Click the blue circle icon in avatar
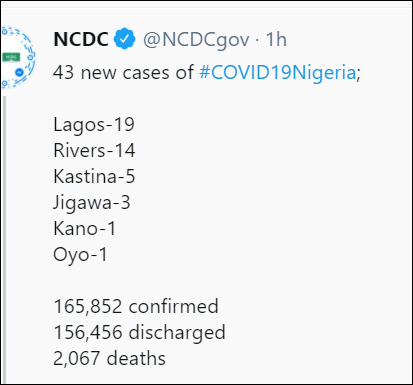413x385 pixels. click(x=19, y=72)
